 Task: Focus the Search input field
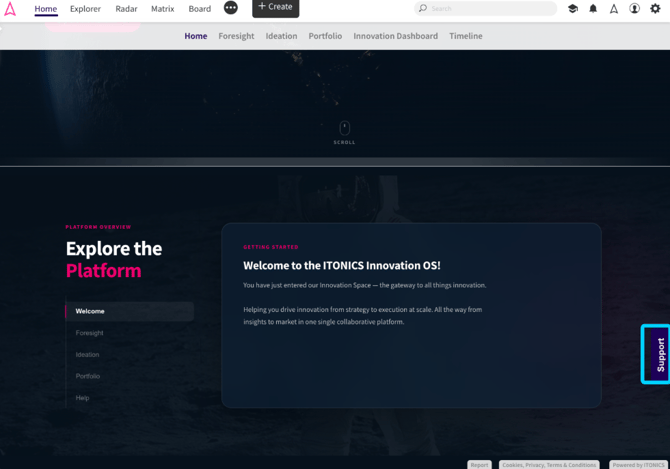click(x=485, y=9)
